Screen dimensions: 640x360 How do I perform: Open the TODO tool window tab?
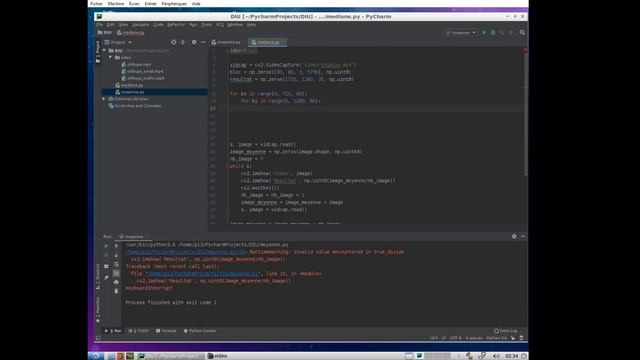[x=139, y=331]
